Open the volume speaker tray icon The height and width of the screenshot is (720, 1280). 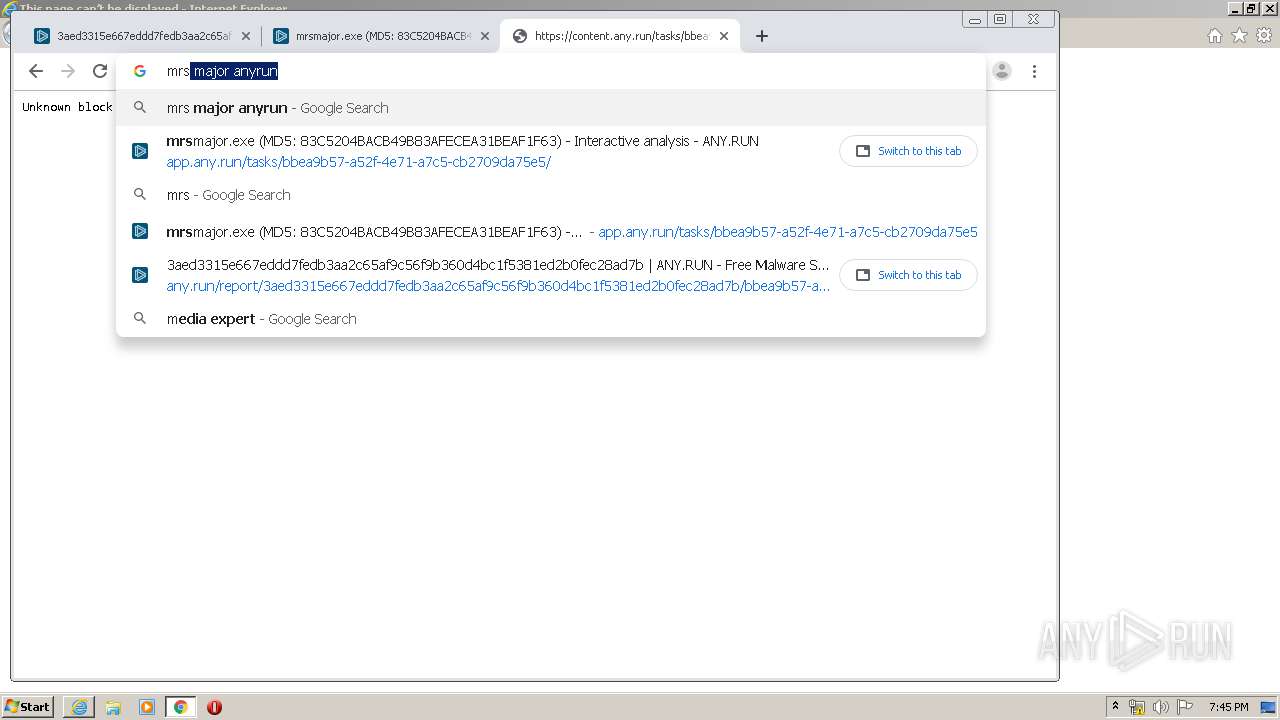tap(1161, 707)
